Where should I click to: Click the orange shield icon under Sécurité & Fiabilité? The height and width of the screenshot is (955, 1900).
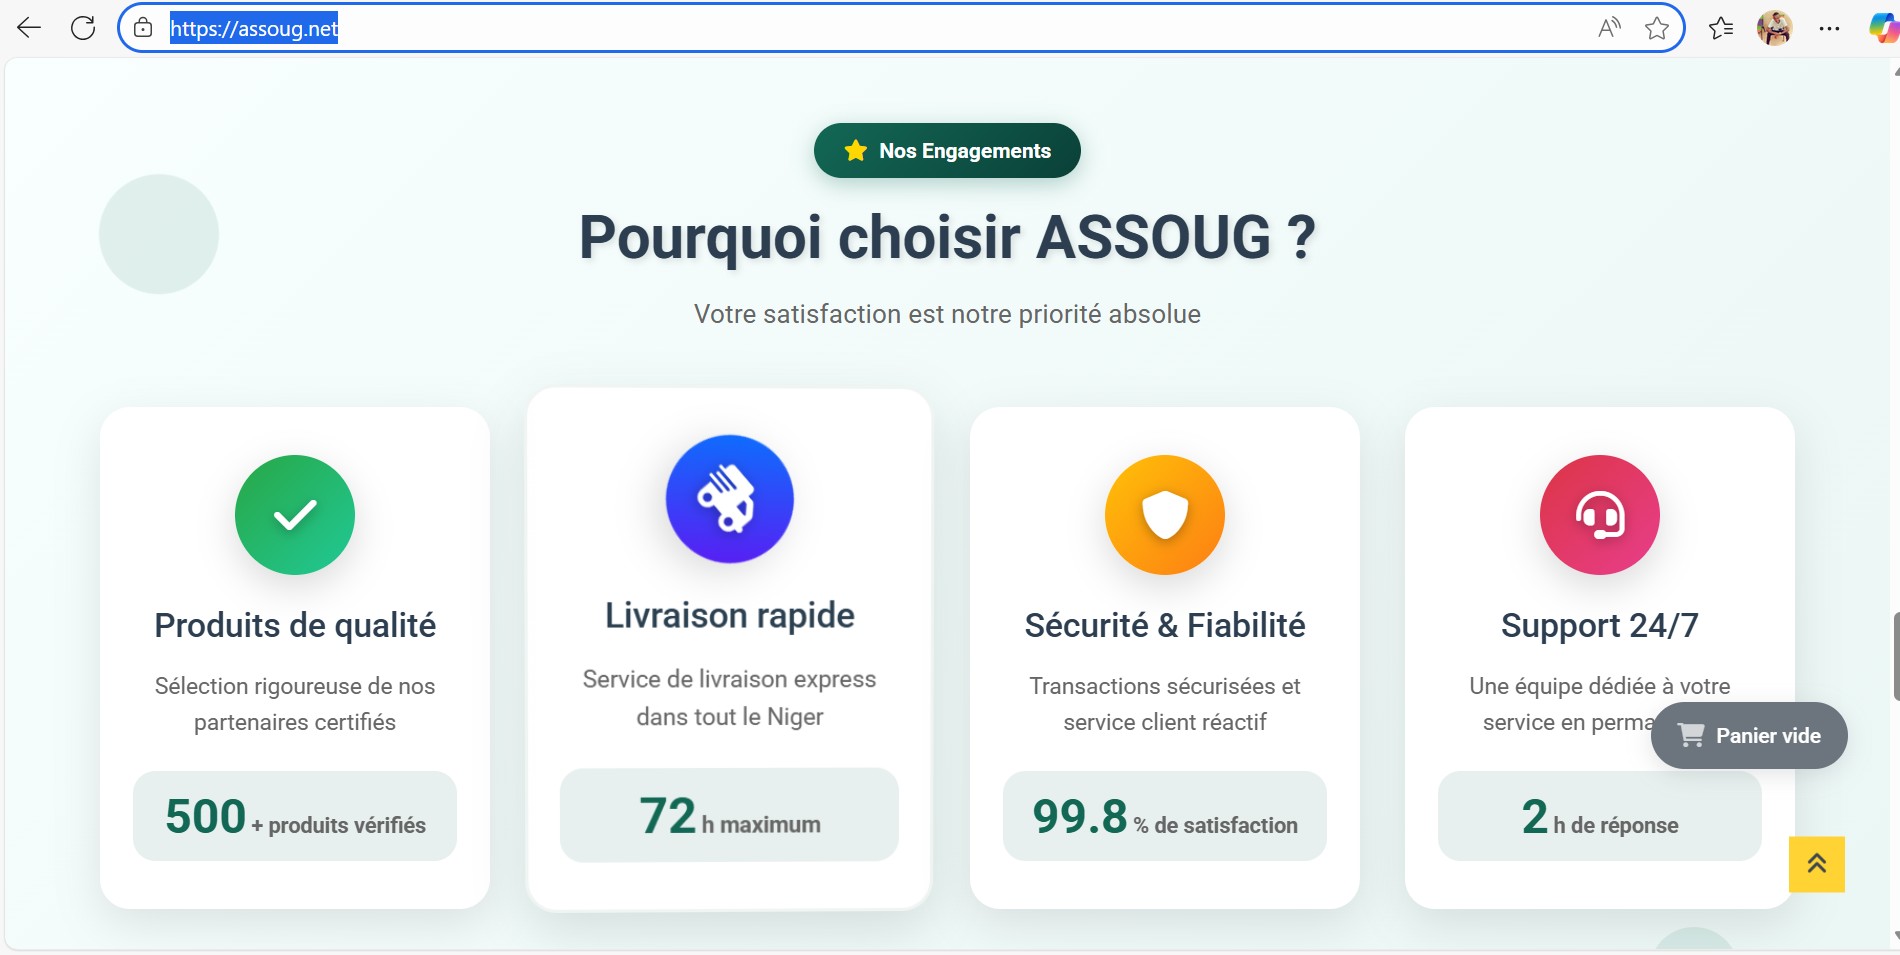click(1164, 514)
